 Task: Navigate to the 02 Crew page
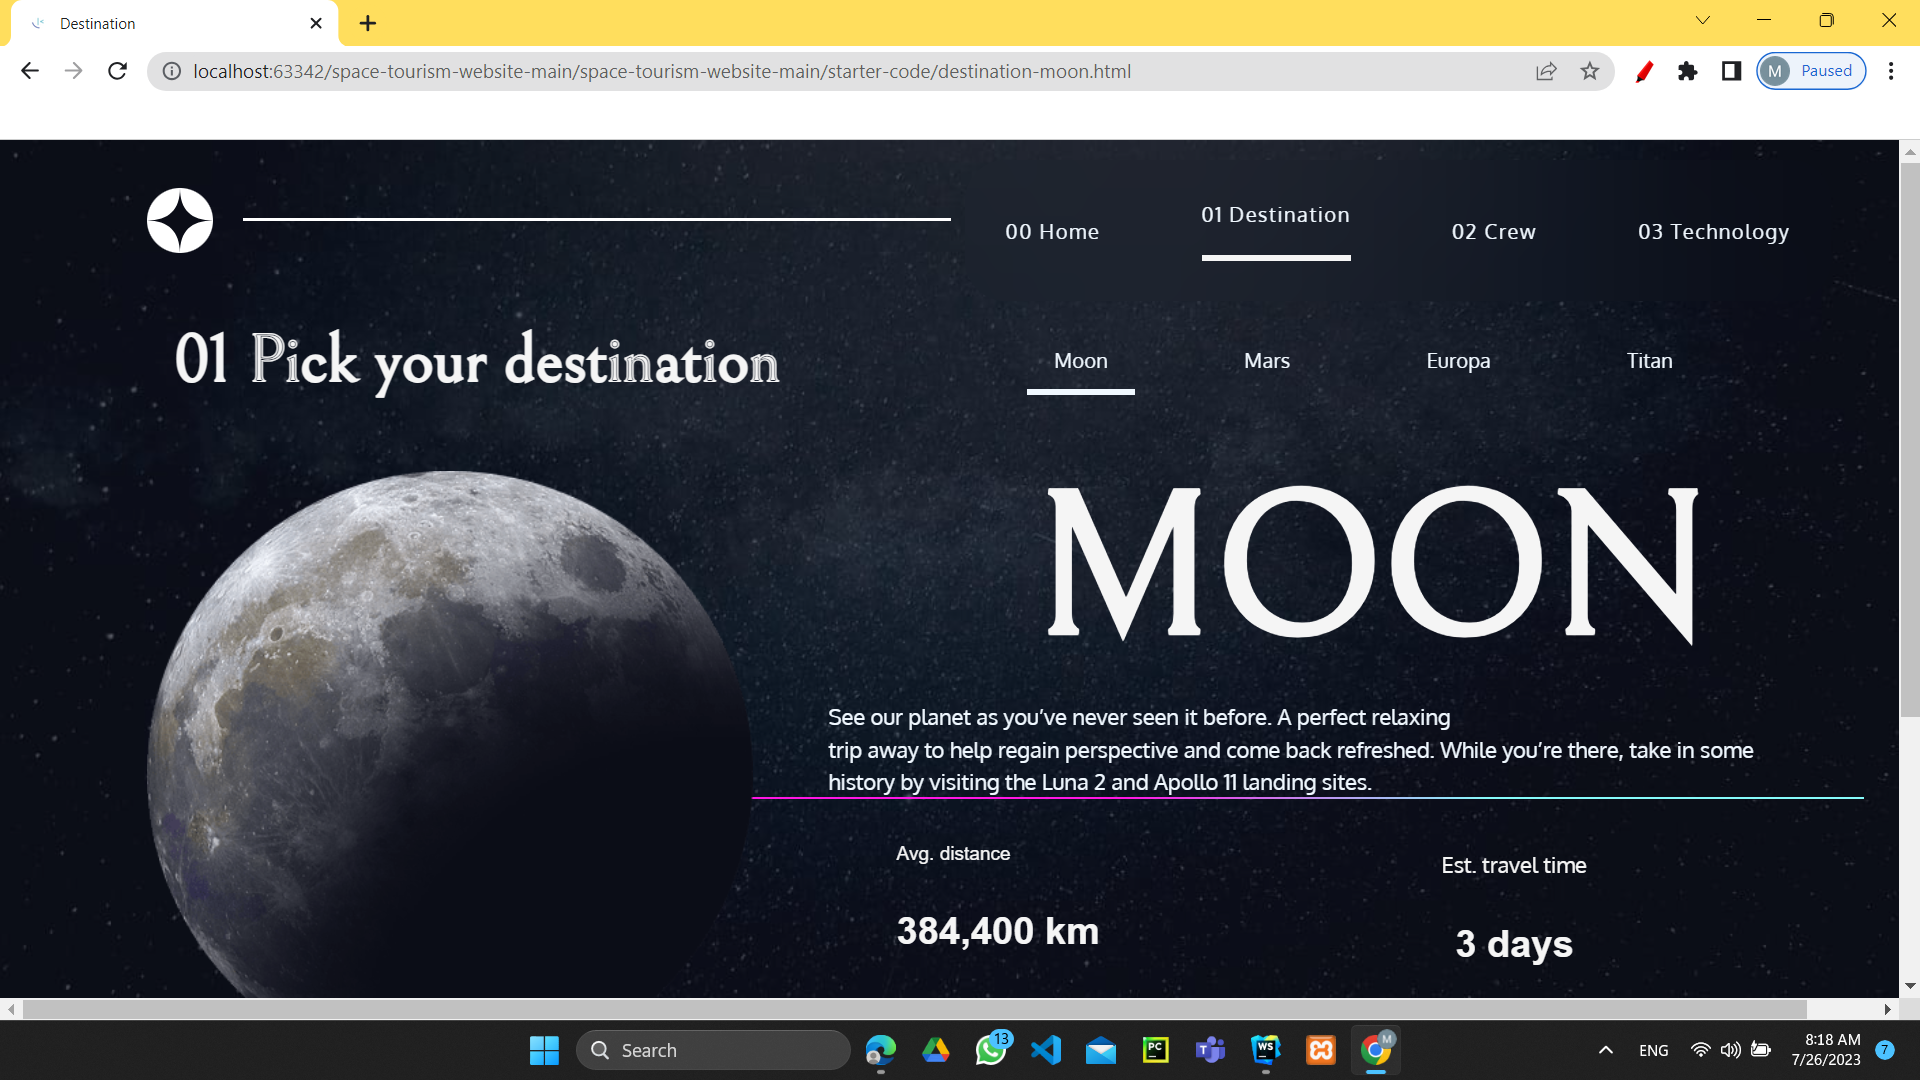coord(1493,231)
